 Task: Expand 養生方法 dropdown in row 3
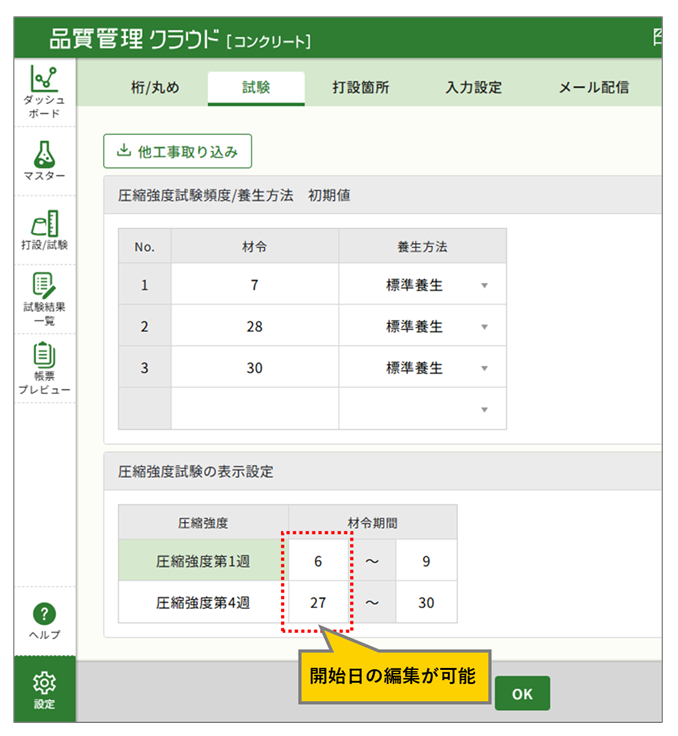pyautogui.click(x=484, y=368)
